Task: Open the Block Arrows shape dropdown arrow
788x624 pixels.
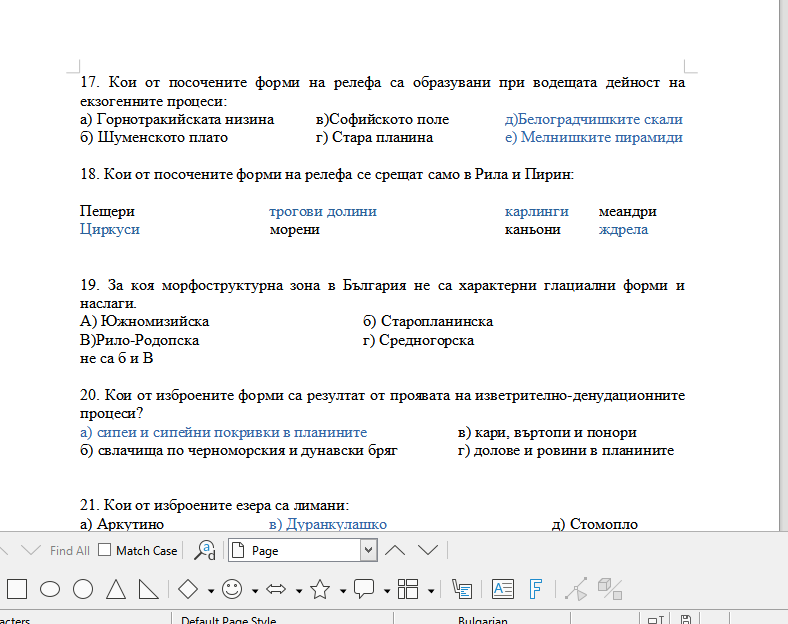Action: click(299, 590)
